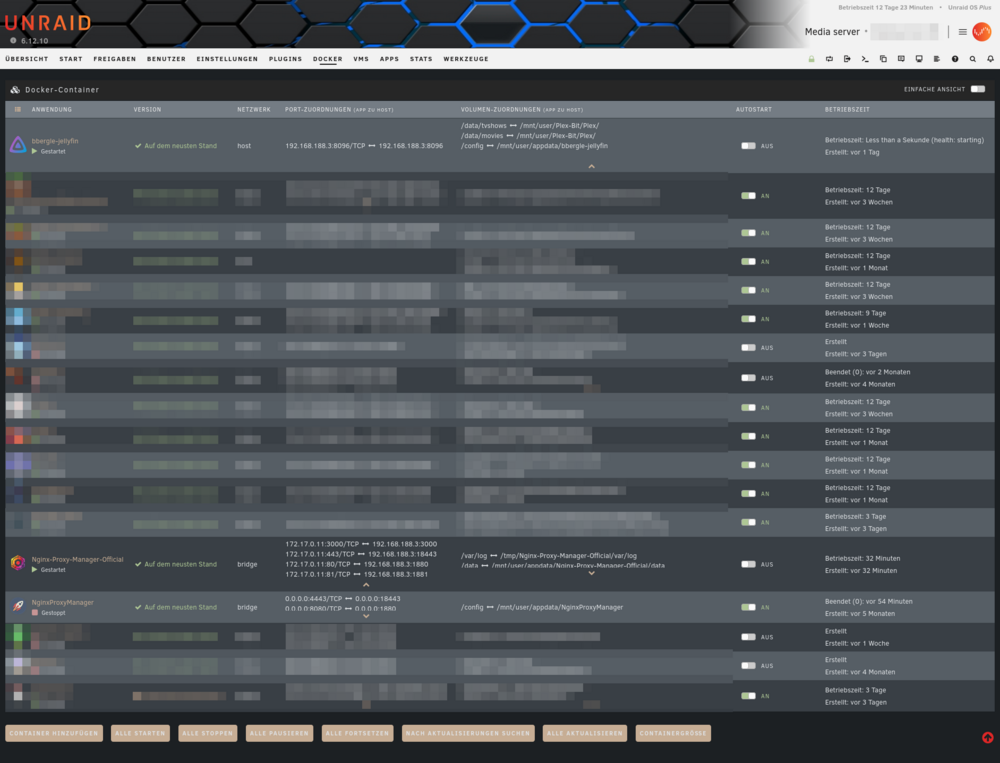Viewport: 1000px width, 763px height.
Task: Click the Betriebszeit column header
Action: [847, 110]
